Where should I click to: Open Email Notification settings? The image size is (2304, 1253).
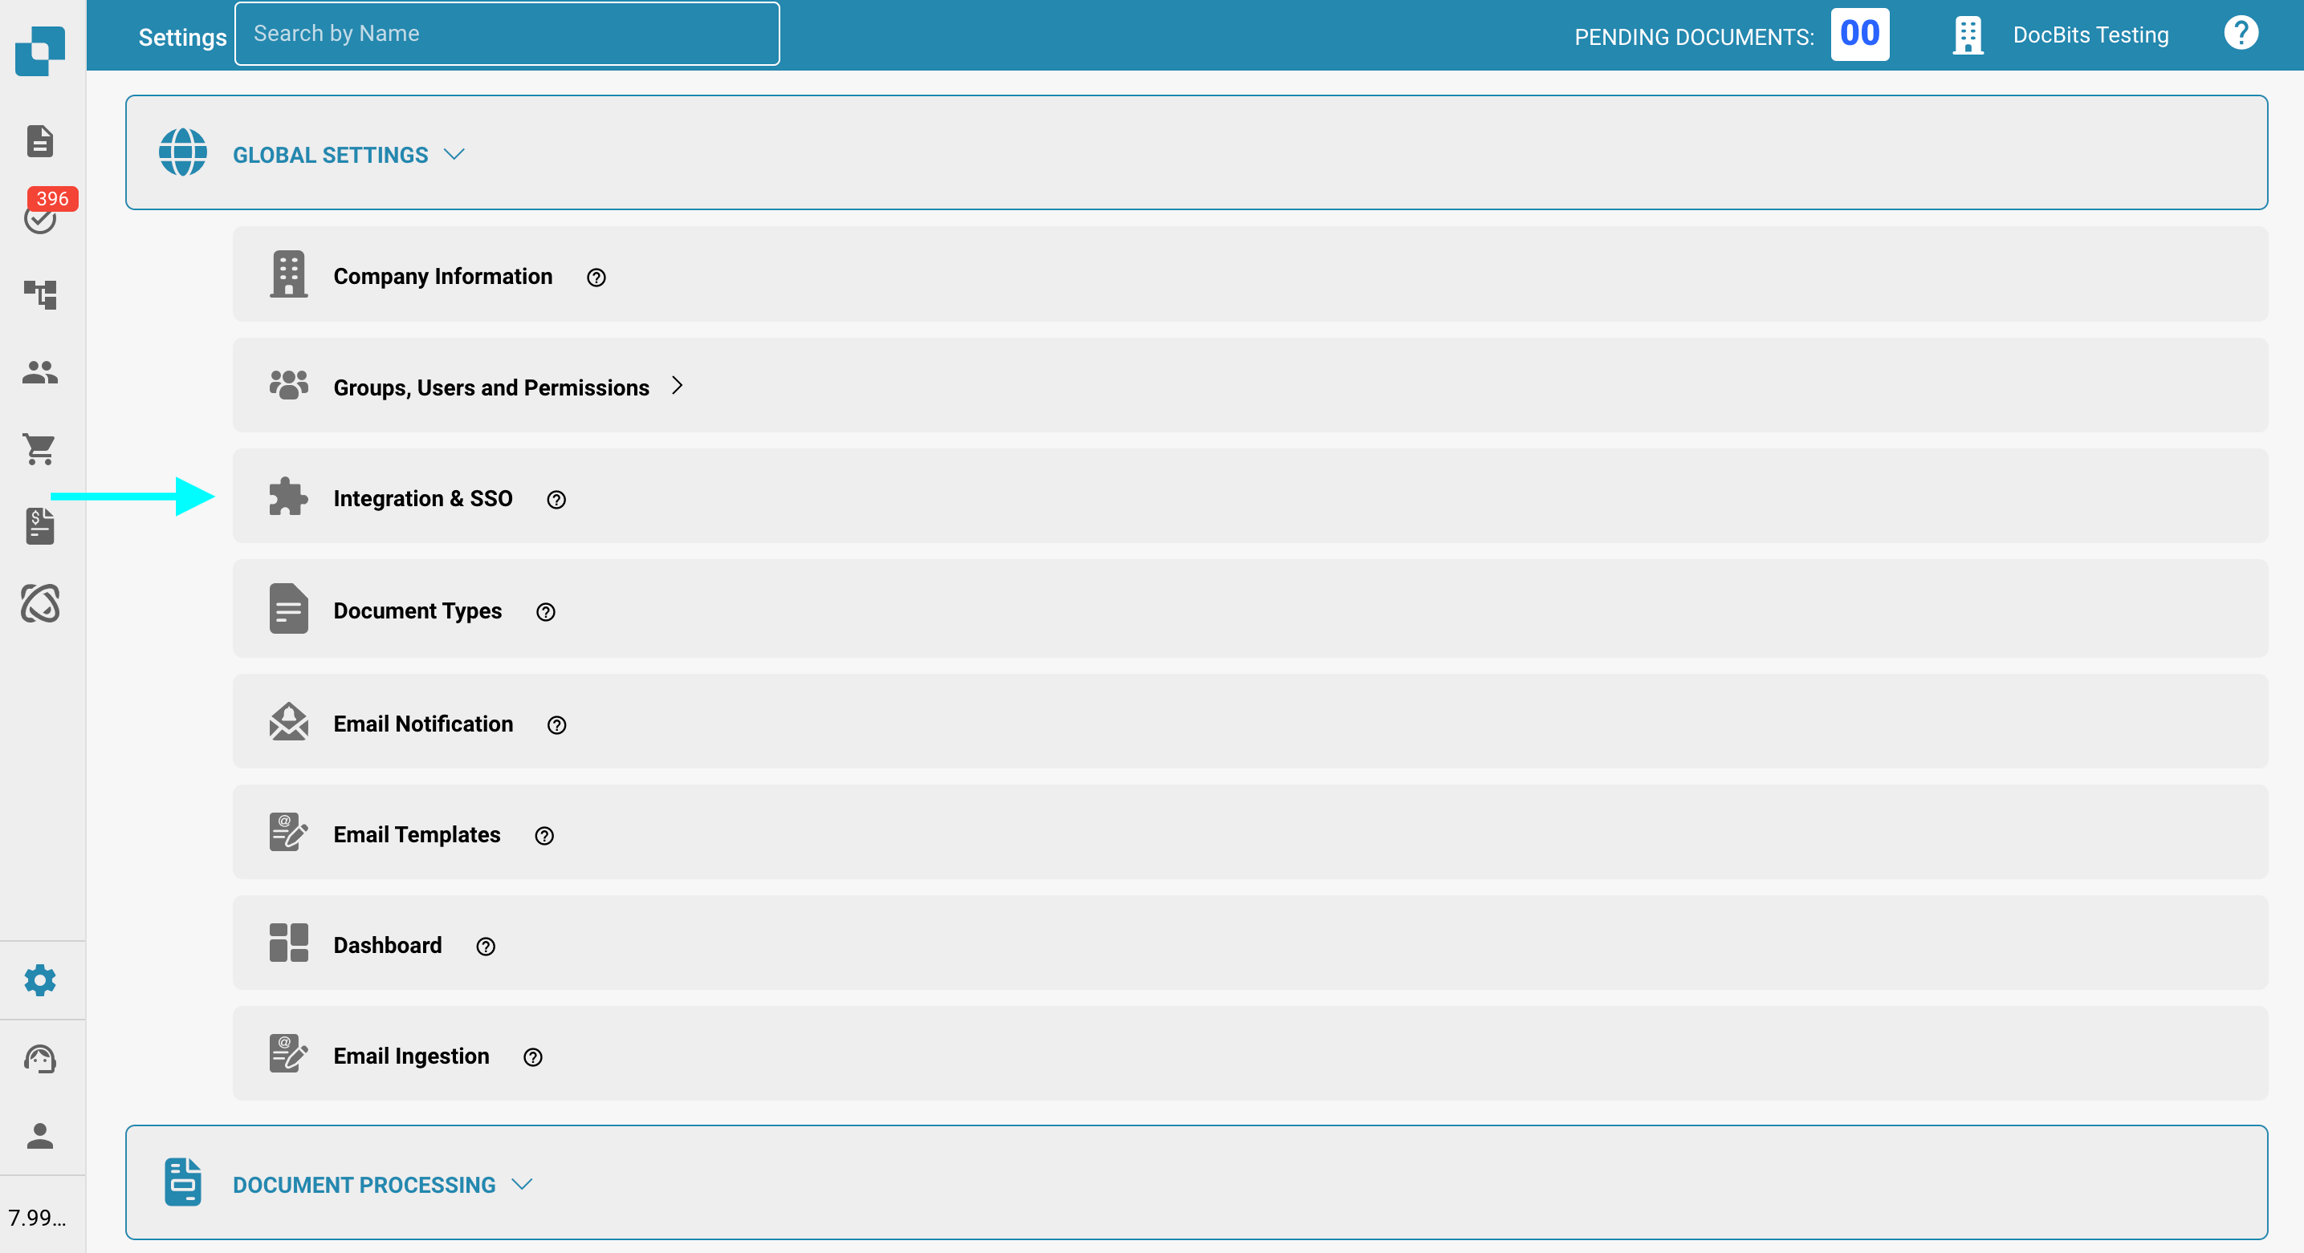423,723
